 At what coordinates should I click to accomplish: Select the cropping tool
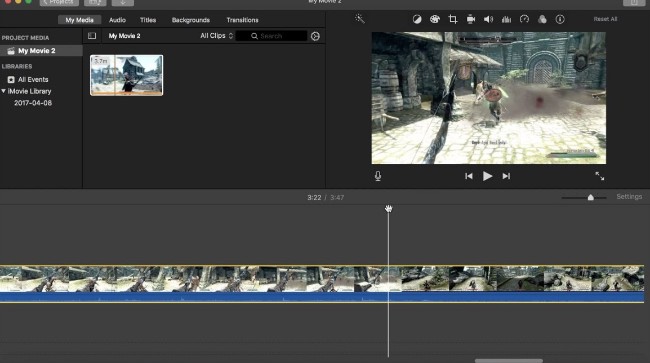(453, 19)
